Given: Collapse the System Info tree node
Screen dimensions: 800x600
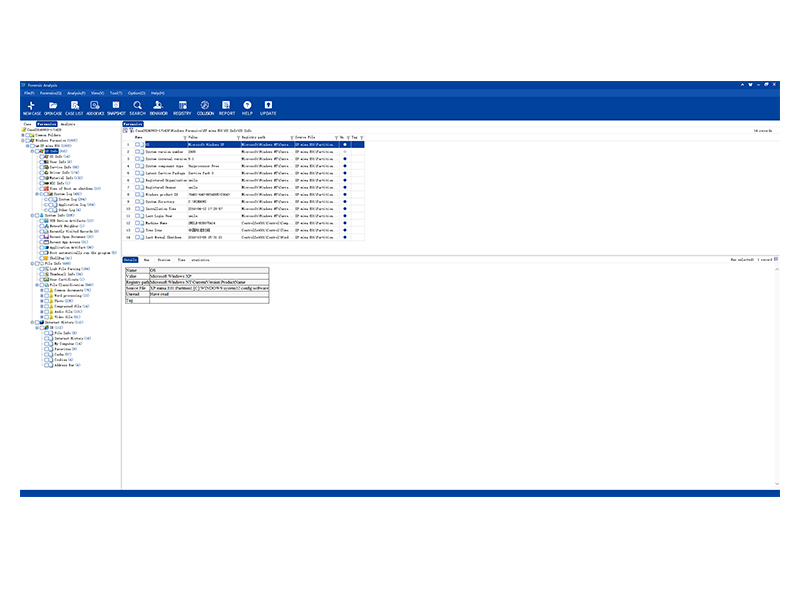Looking at the screenshot, I should tap(32, 215).
